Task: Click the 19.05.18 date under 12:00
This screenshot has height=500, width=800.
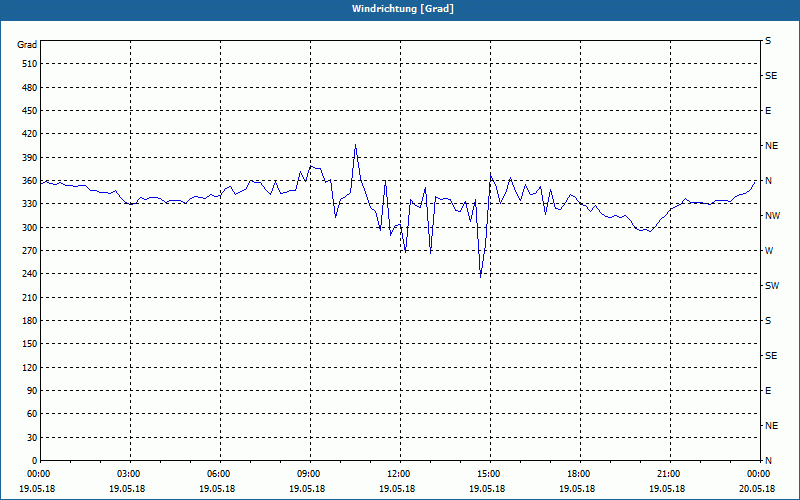Action: (x=397, y=489)
